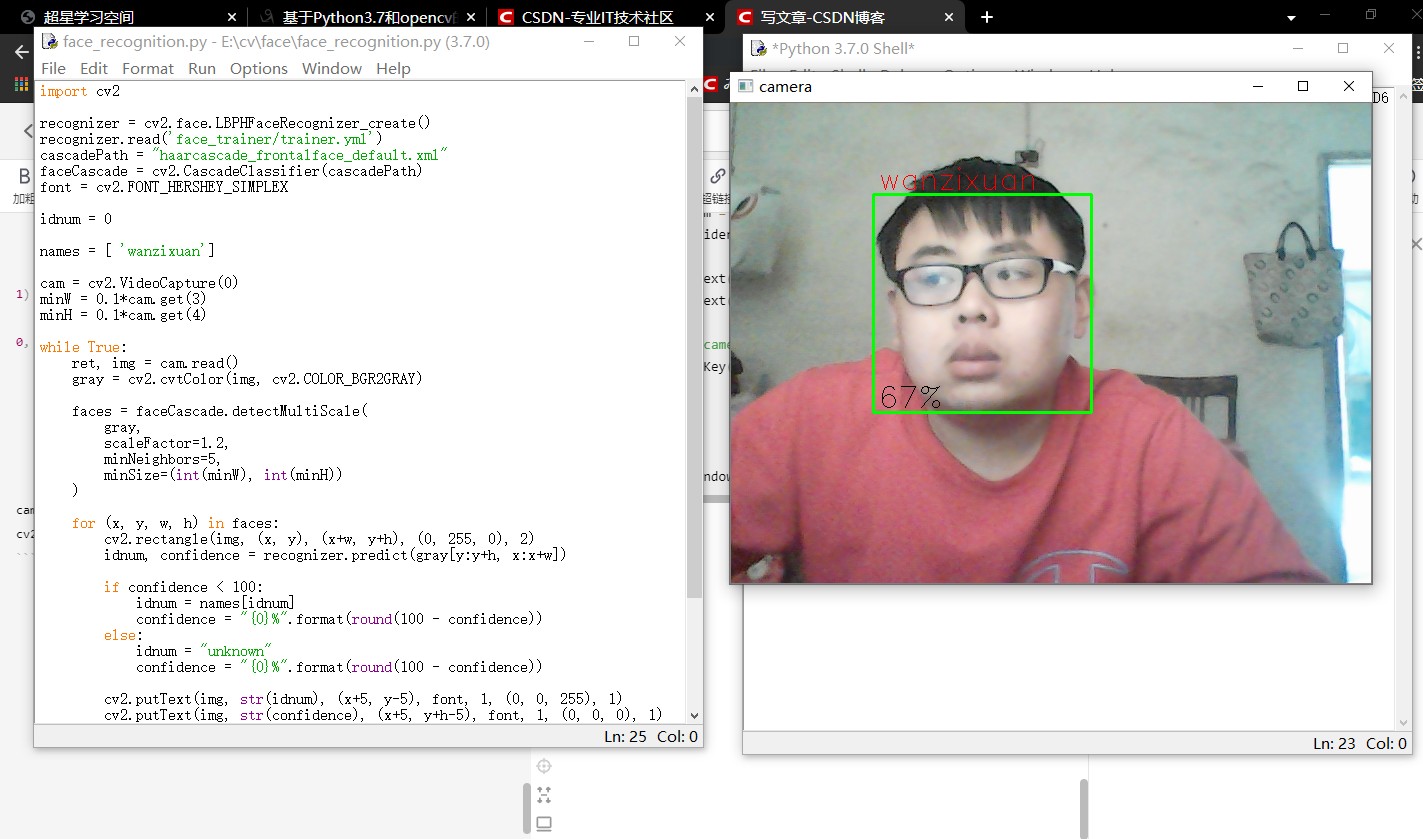Open the Options menu in IDLE editor
1423x839 pixels.
pos(259,68)
